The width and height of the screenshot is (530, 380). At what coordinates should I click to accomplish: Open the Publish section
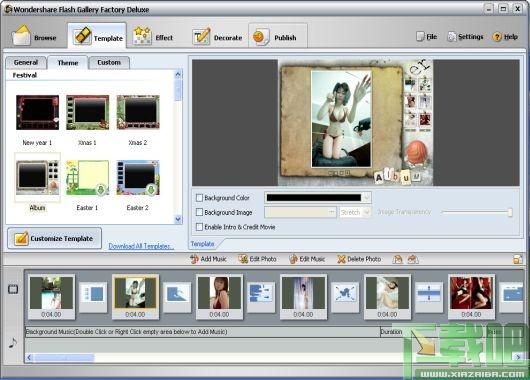point(278,36)
